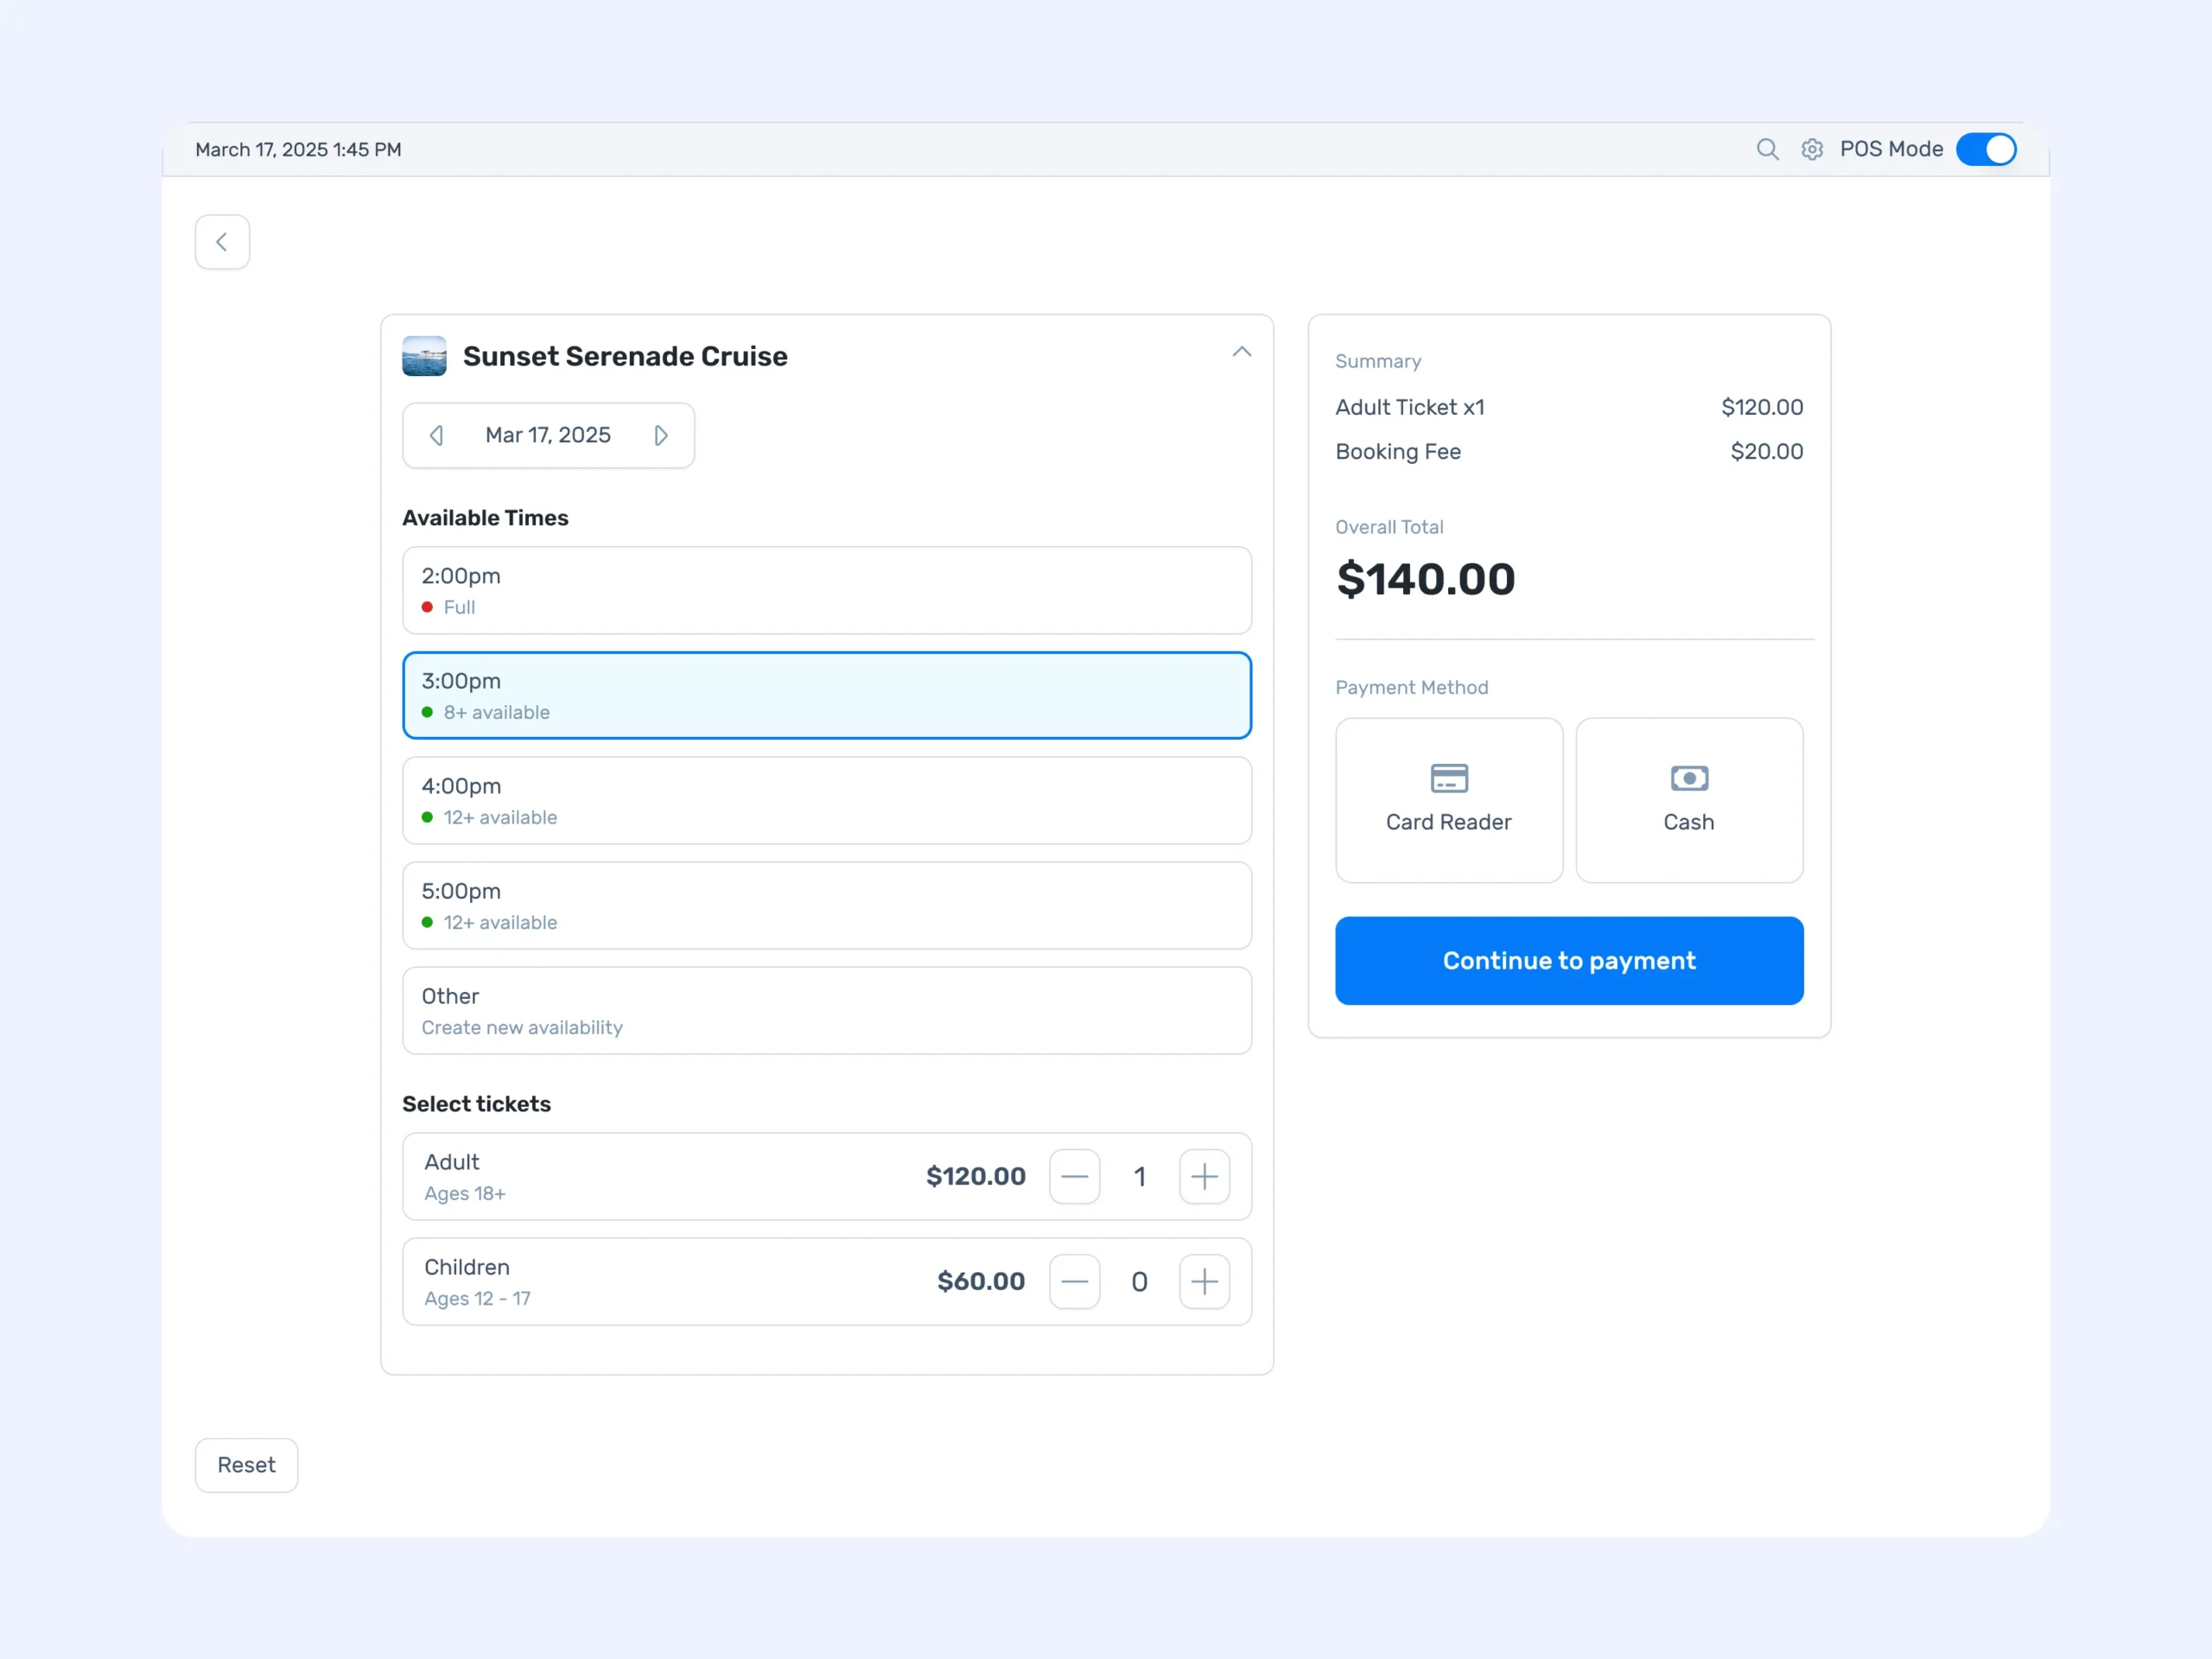The width and height of the screenshot is (2212, 1659).
Task: Click the March 17, 2025 1:45 PM timestamp
Action: coord(298,149)
